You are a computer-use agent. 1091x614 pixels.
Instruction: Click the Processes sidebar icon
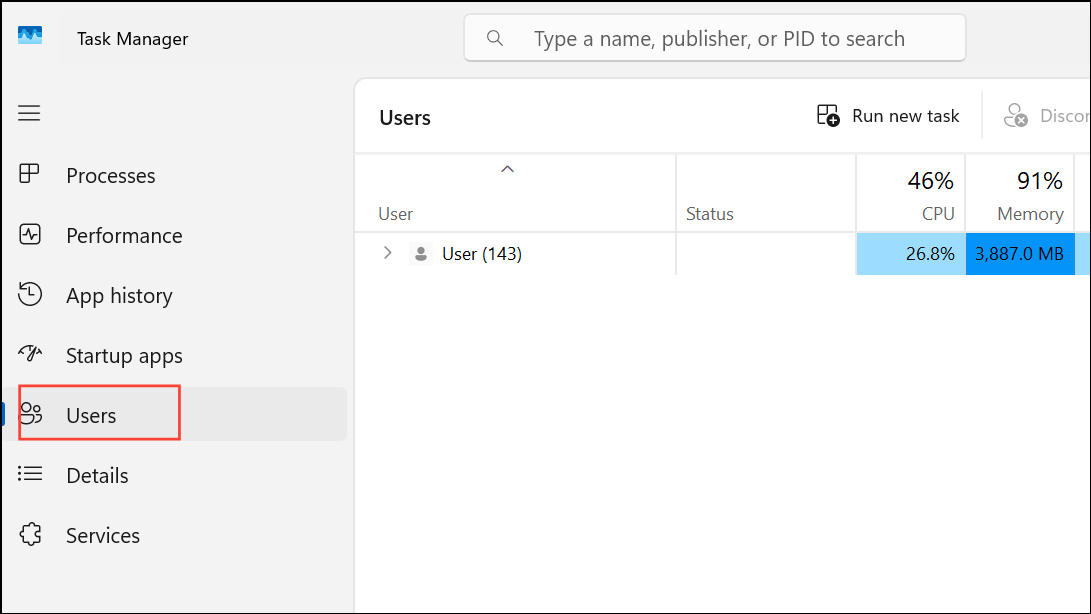click(29, 174)
